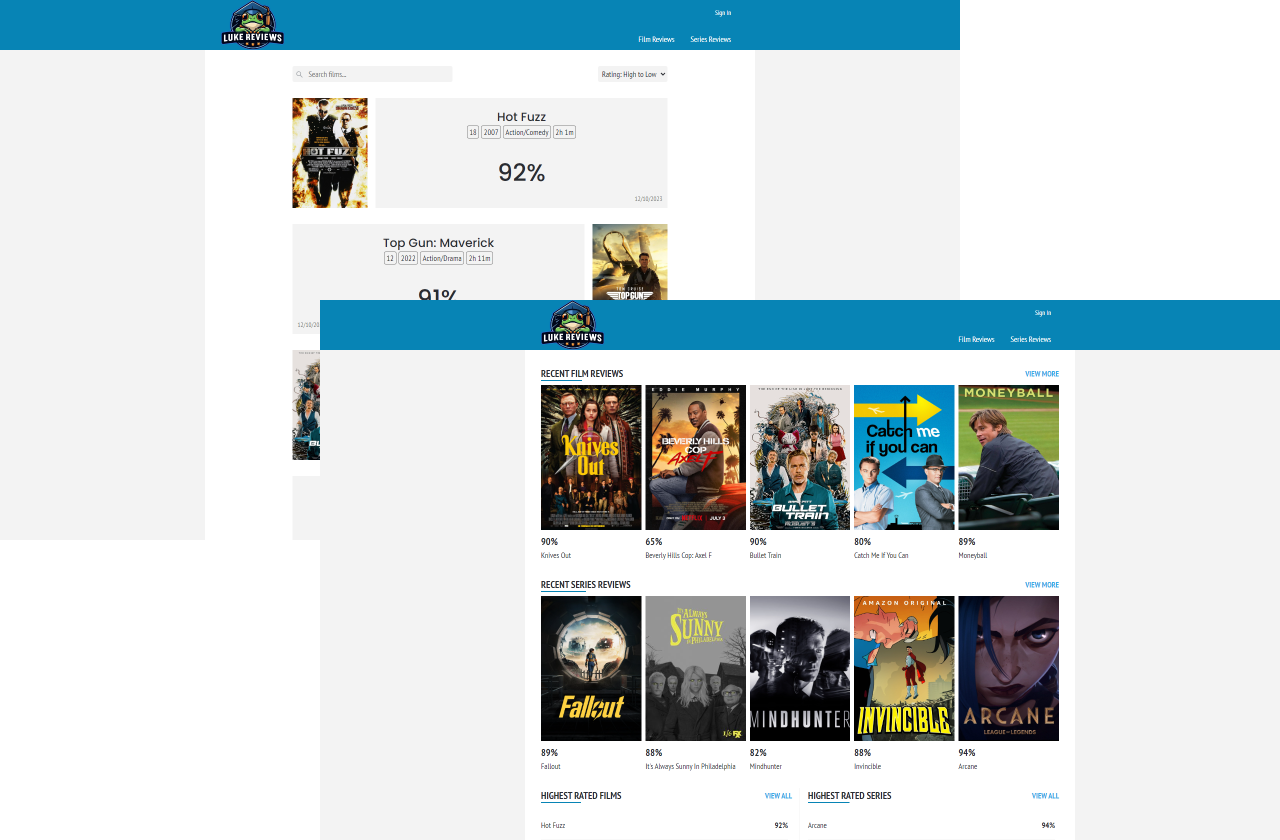
Task: Open the Fallout series poster
Action: (x=591, y=668)
